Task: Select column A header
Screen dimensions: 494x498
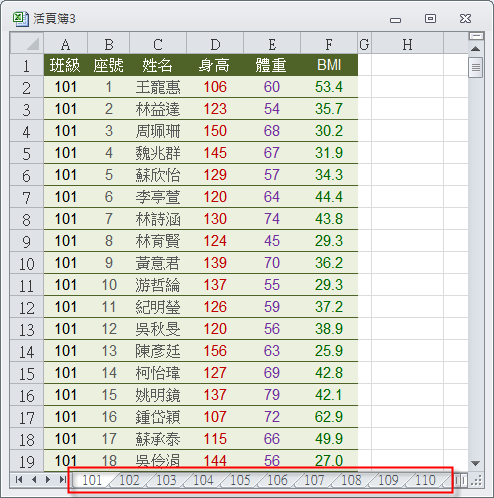Action: pyautogui.click(x=65, y=43)
